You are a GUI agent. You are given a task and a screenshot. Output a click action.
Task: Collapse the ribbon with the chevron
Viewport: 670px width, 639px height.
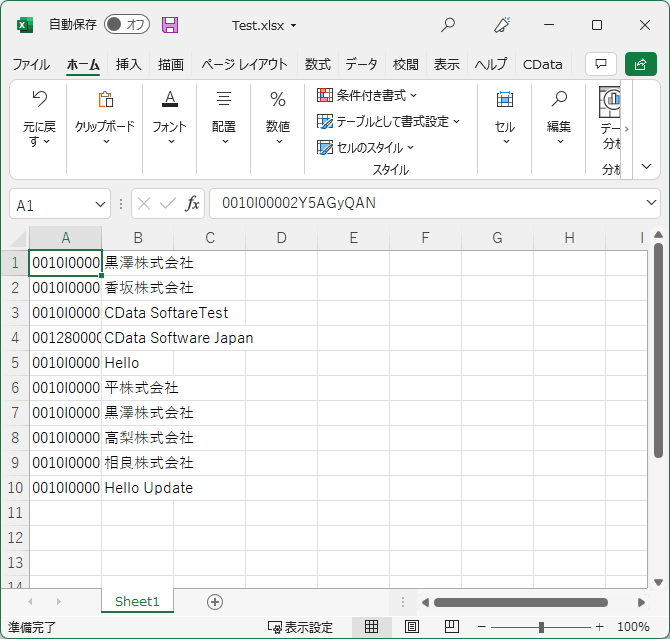[646, 166]
